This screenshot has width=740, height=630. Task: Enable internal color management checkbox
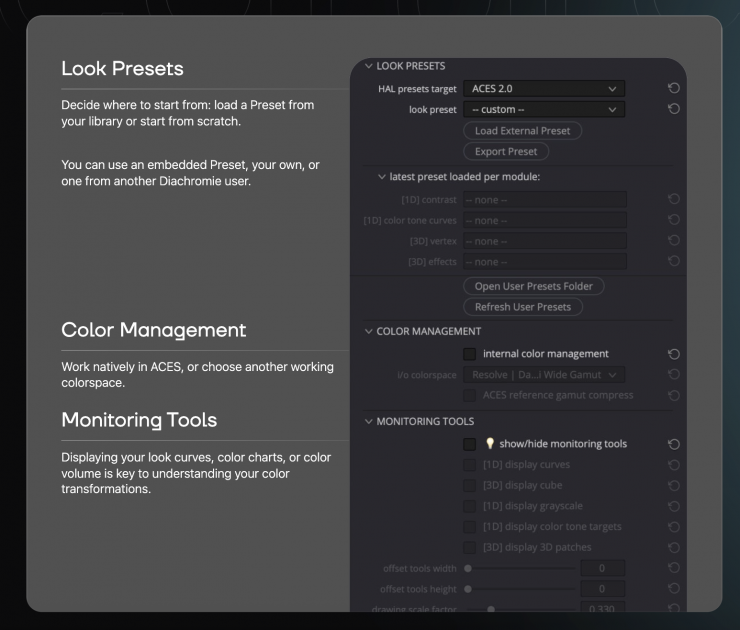pyautogui.click(x=469, y=354)
